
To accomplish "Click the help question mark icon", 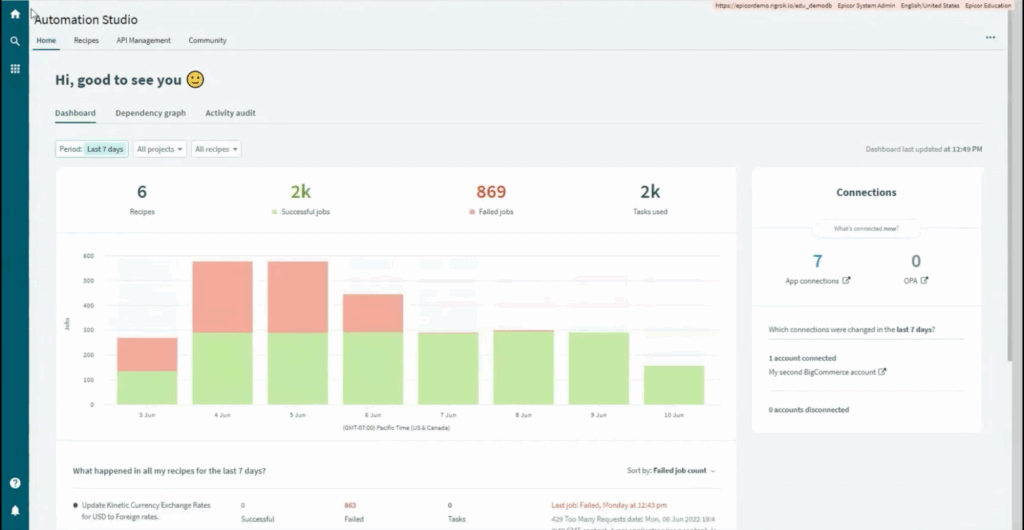I will pyautogui.click(x=15, y=483).
